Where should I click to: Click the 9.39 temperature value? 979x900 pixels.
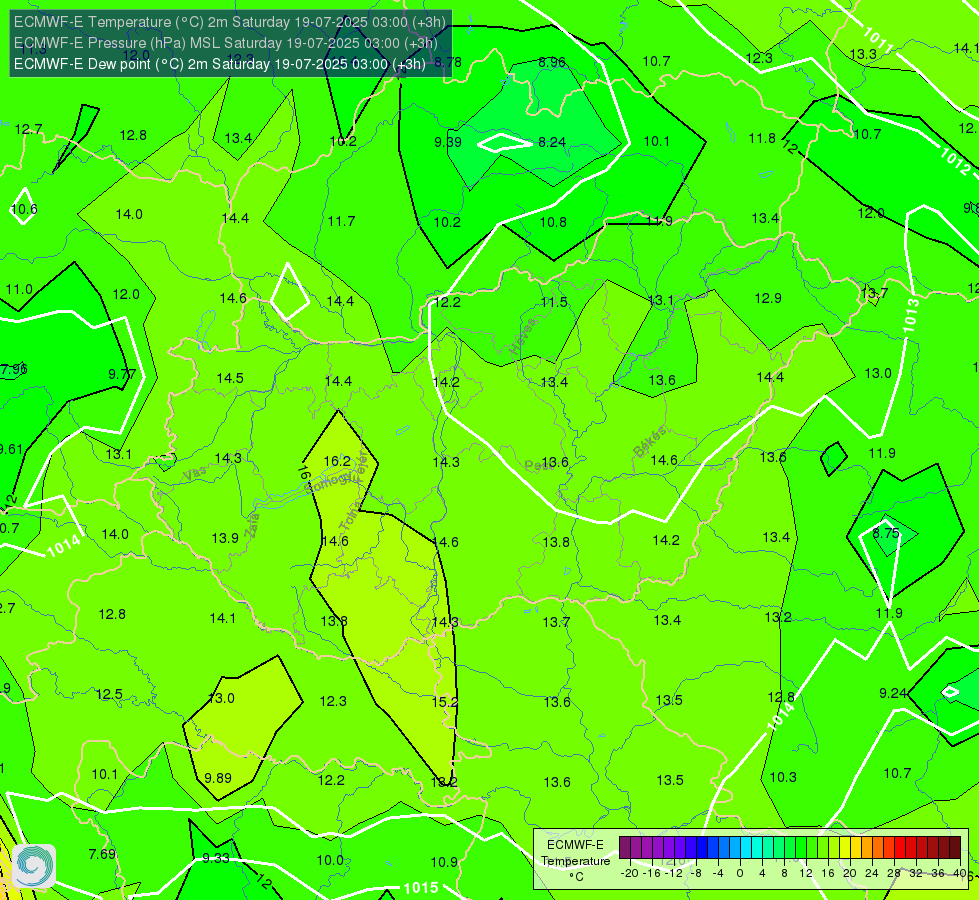tap(448, 142)
